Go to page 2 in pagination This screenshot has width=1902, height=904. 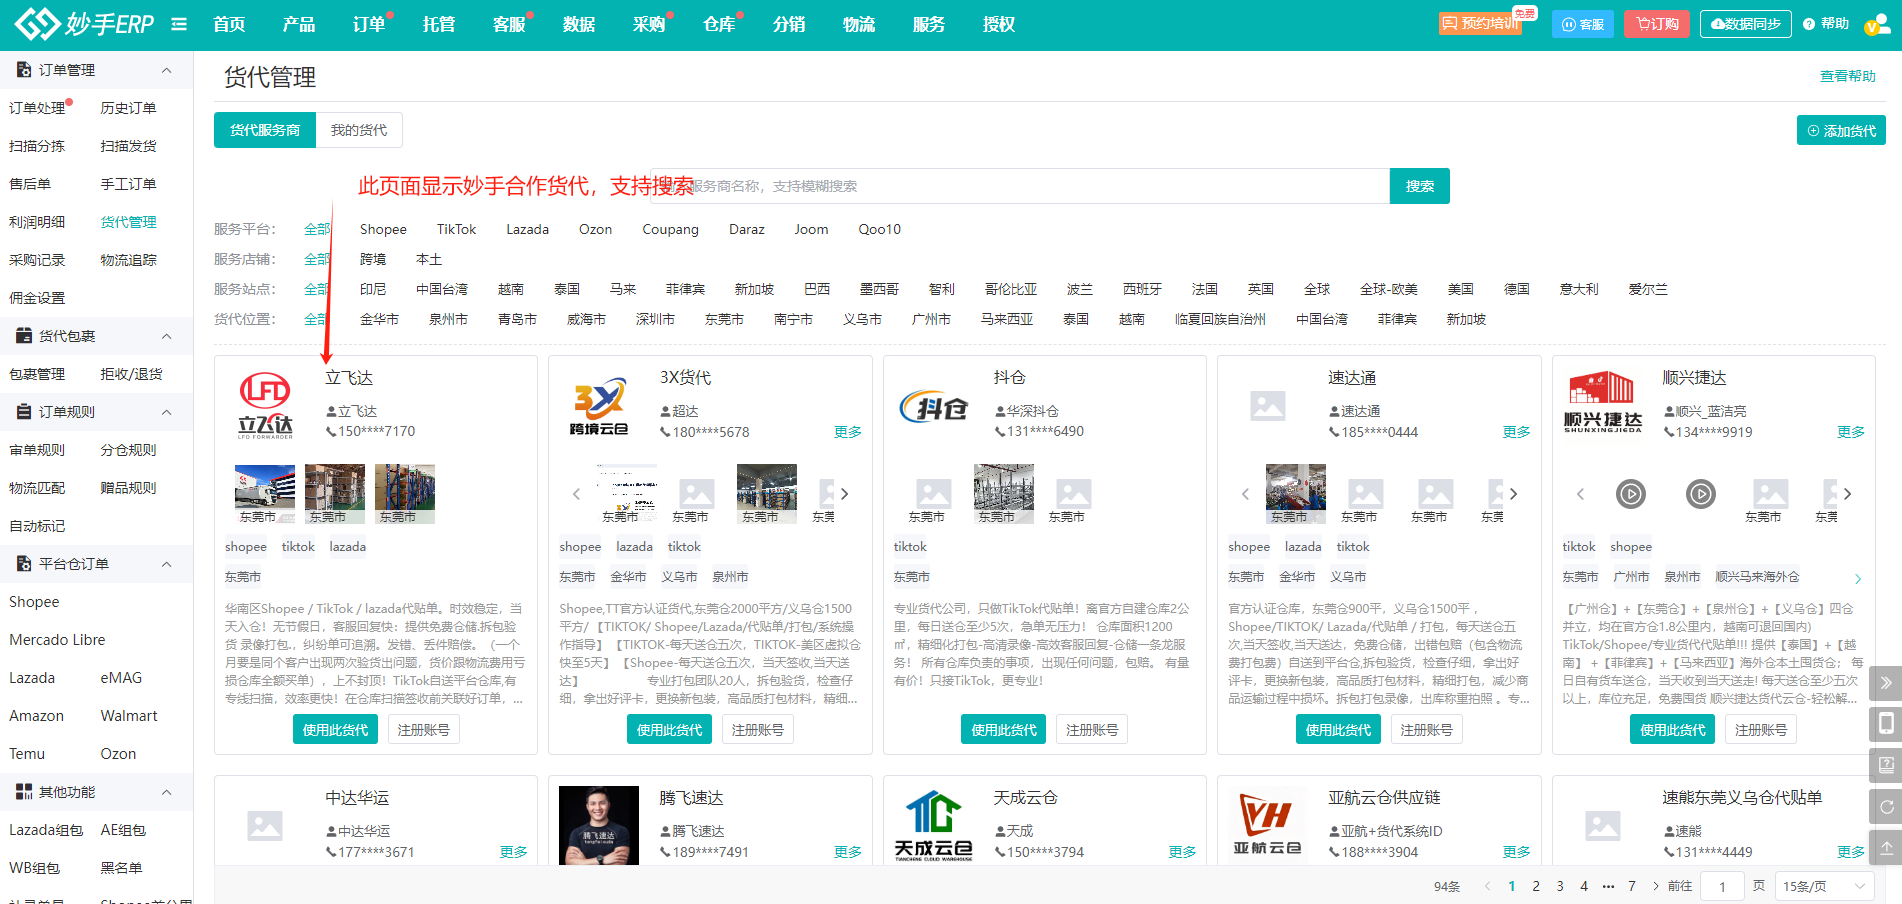point(1536,886)
